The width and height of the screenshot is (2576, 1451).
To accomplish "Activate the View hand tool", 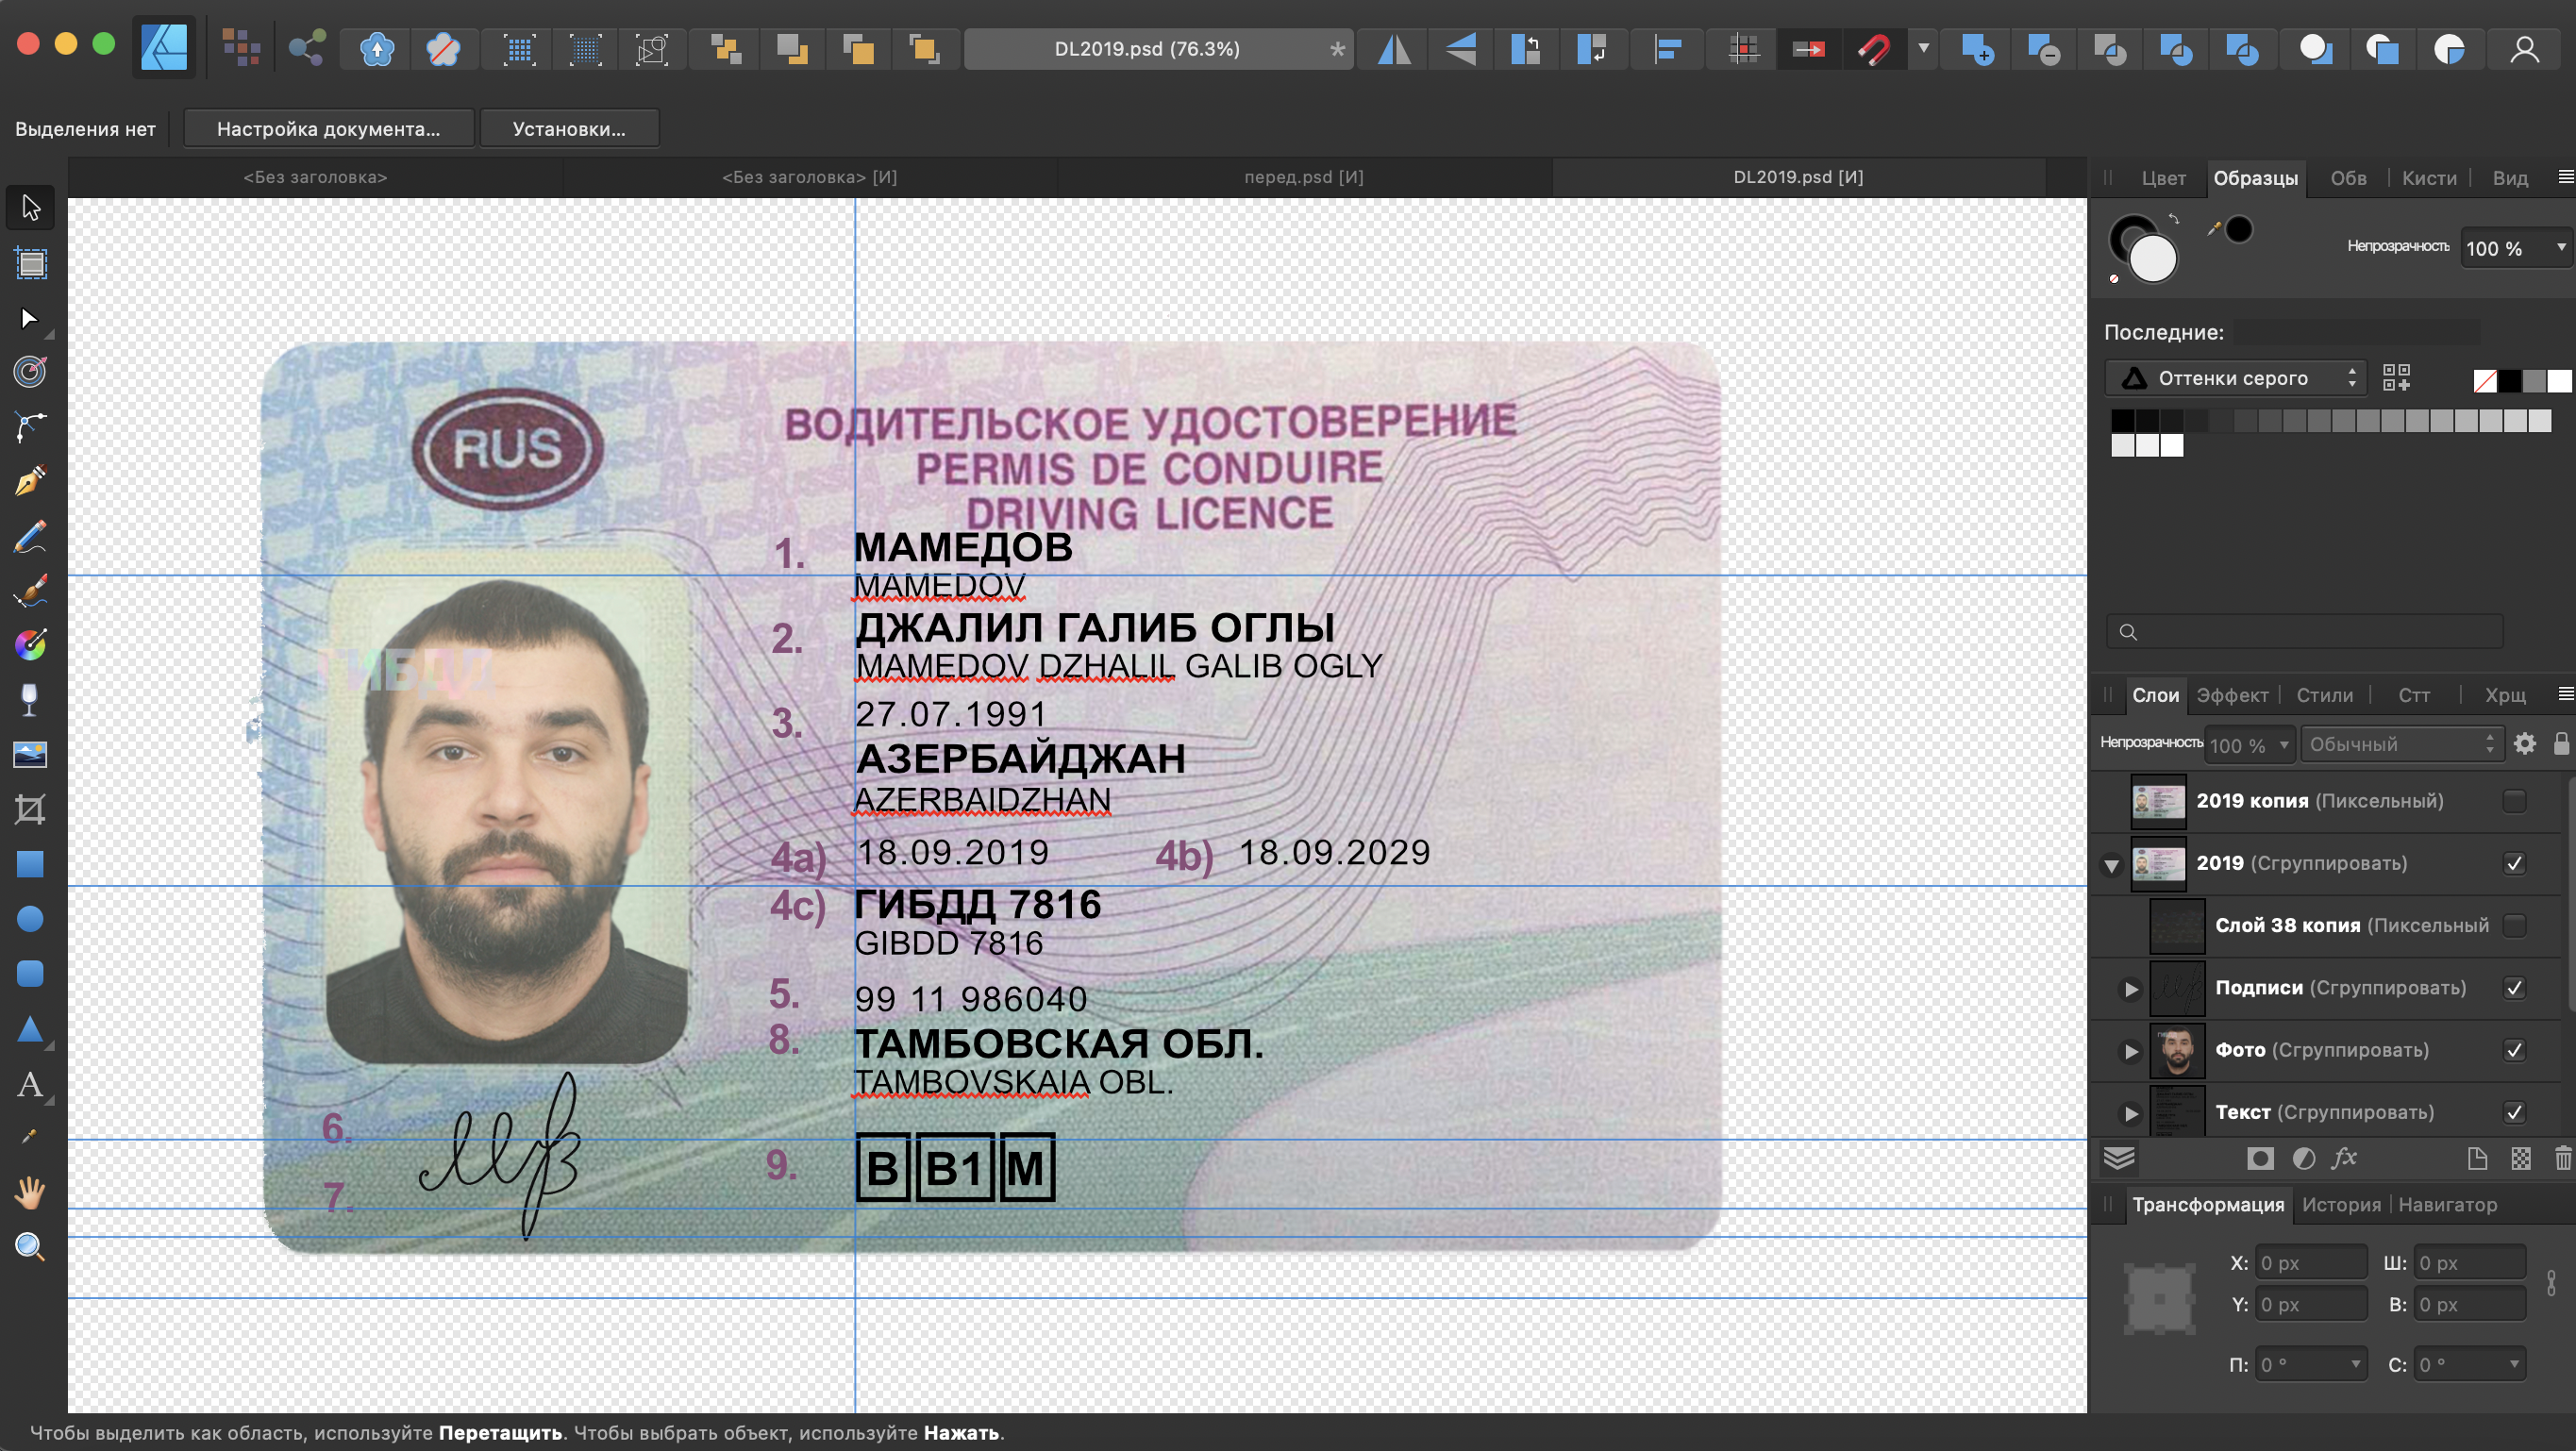I will [30, 1192].
